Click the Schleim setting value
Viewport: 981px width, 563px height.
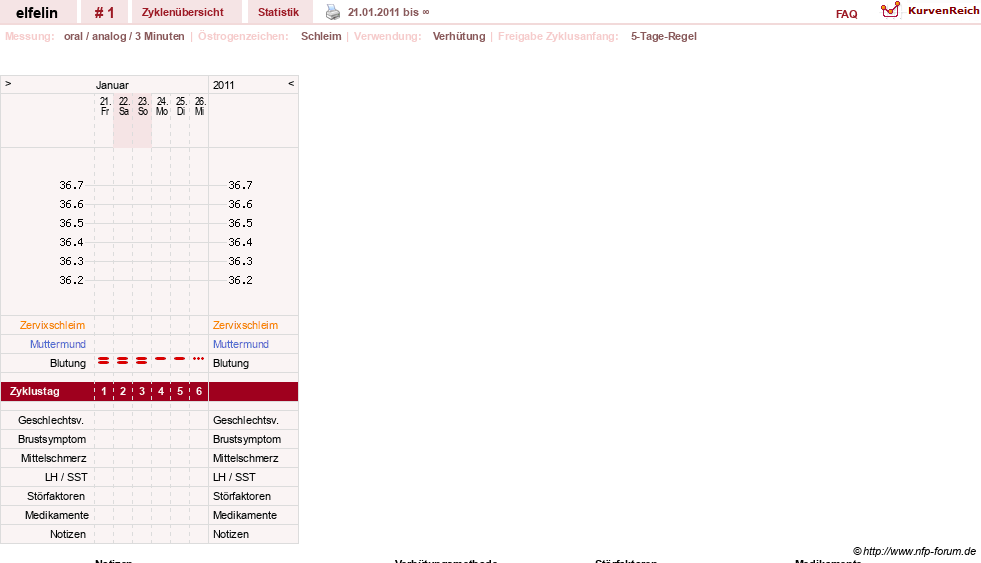point(321,36)
